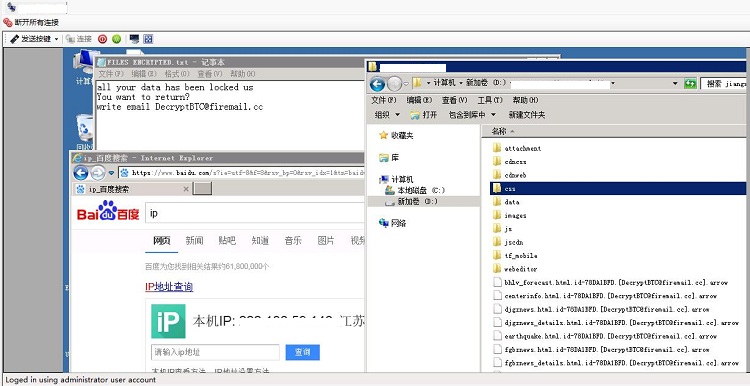
Task: Select the encrypted earthquake.html .arrow file
Action: (x=605, y=336)
